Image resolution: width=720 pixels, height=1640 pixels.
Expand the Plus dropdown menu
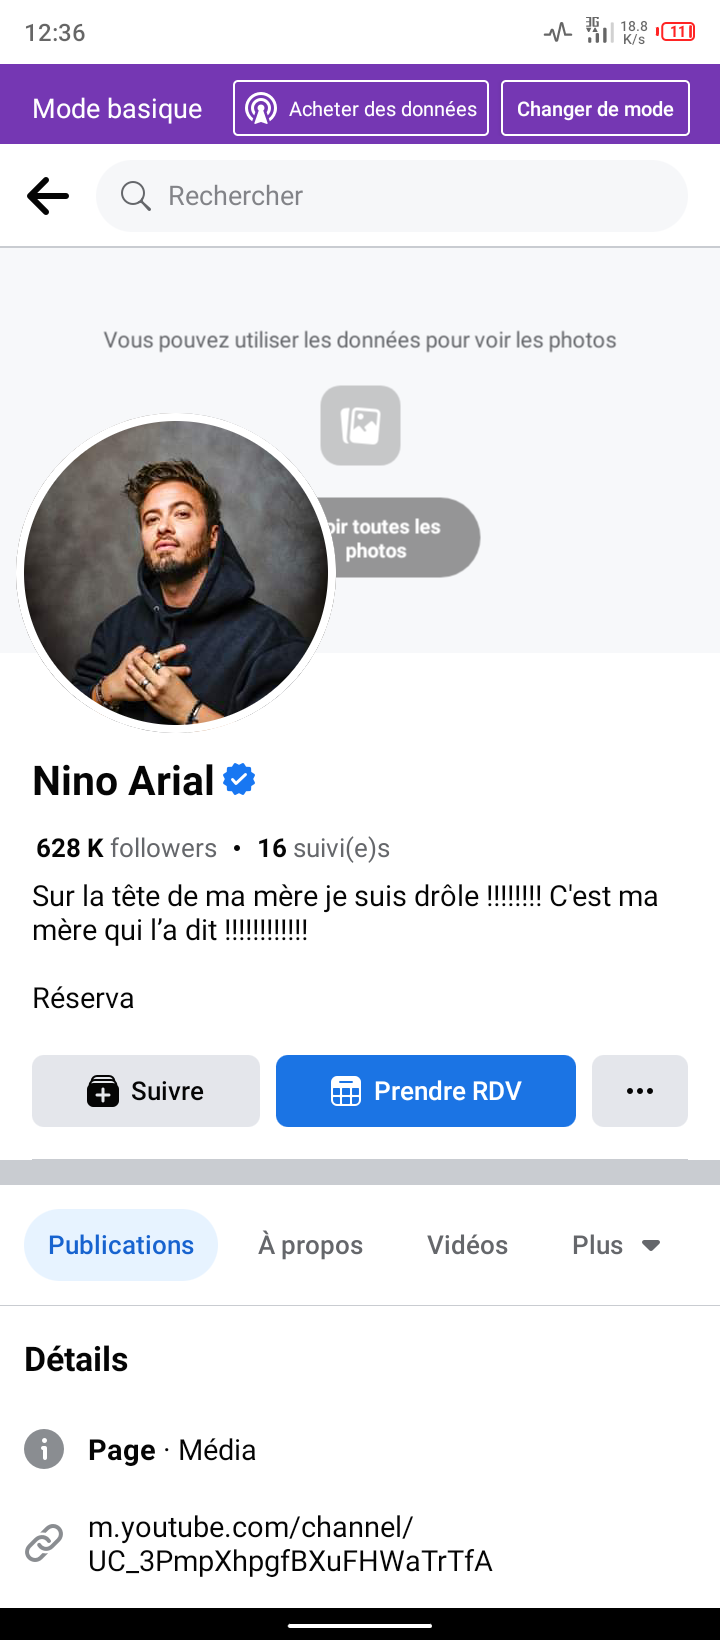click(x=616, y=1245)
